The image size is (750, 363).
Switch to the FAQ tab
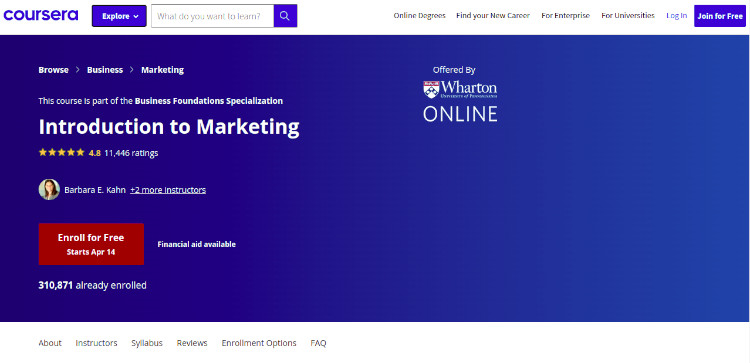[x=318, y=343]
